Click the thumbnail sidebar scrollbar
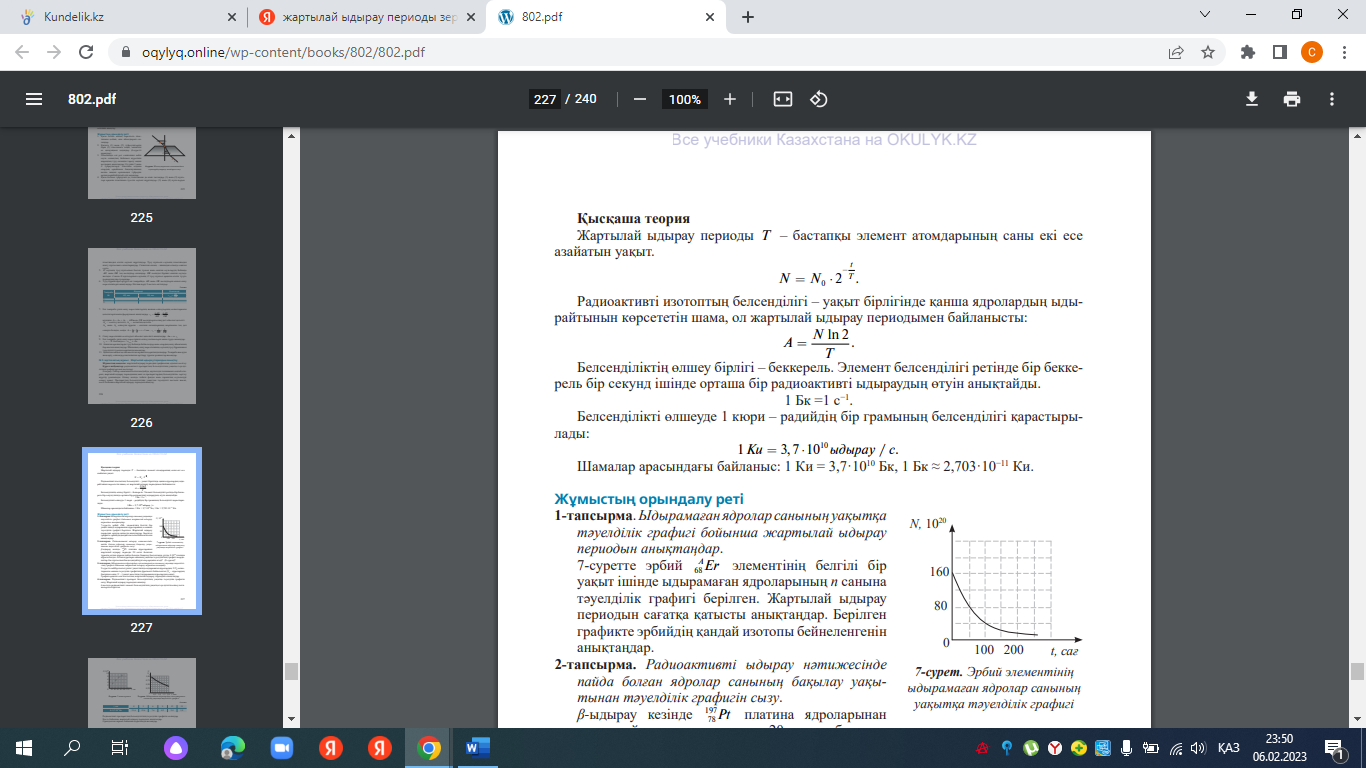This screenshot has width=1366, height=768. click(290, 670)
